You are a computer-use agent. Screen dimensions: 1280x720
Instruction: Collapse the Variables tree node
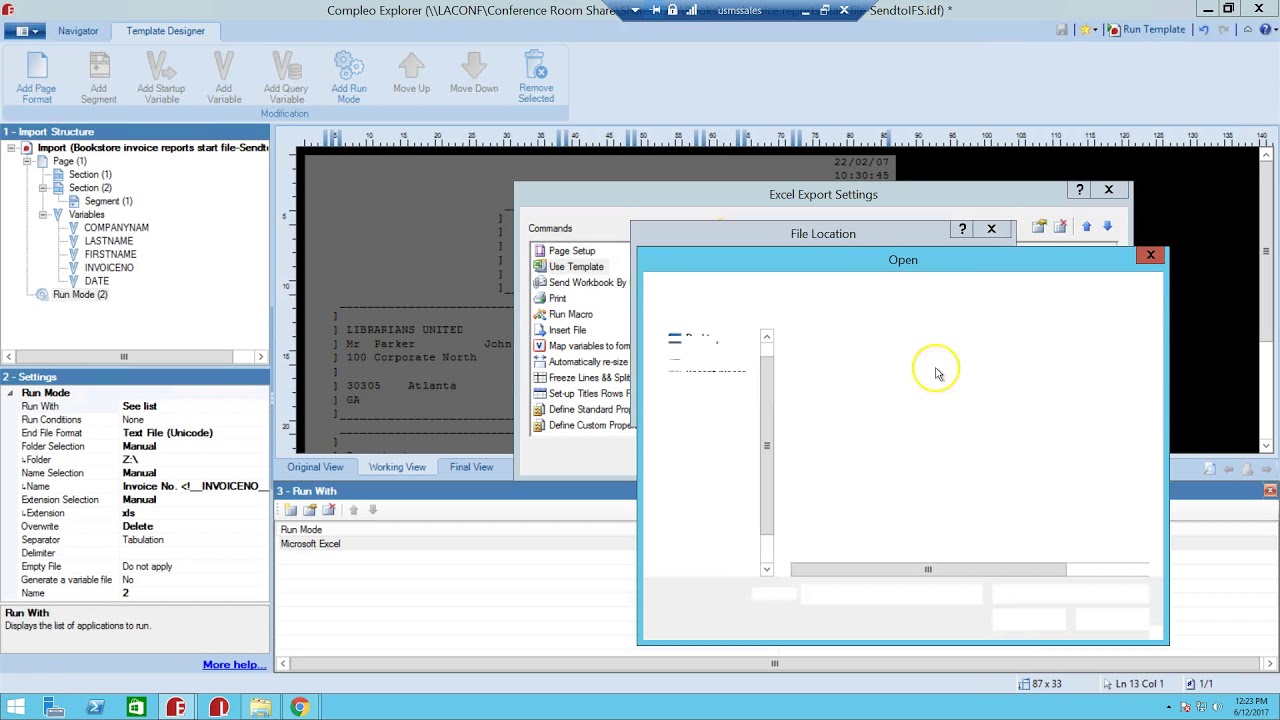coord(43,215)
